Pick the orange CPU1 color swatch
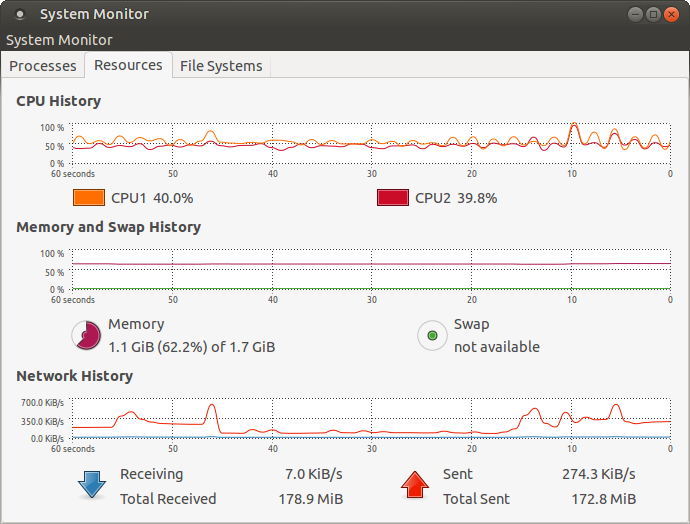 click(89, 198)
